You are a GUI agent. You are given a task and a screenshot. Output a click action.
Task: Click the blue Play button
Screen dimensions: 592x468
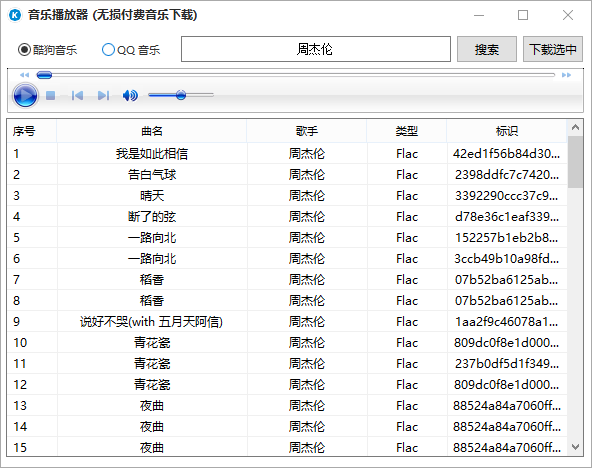coord(25,95)
